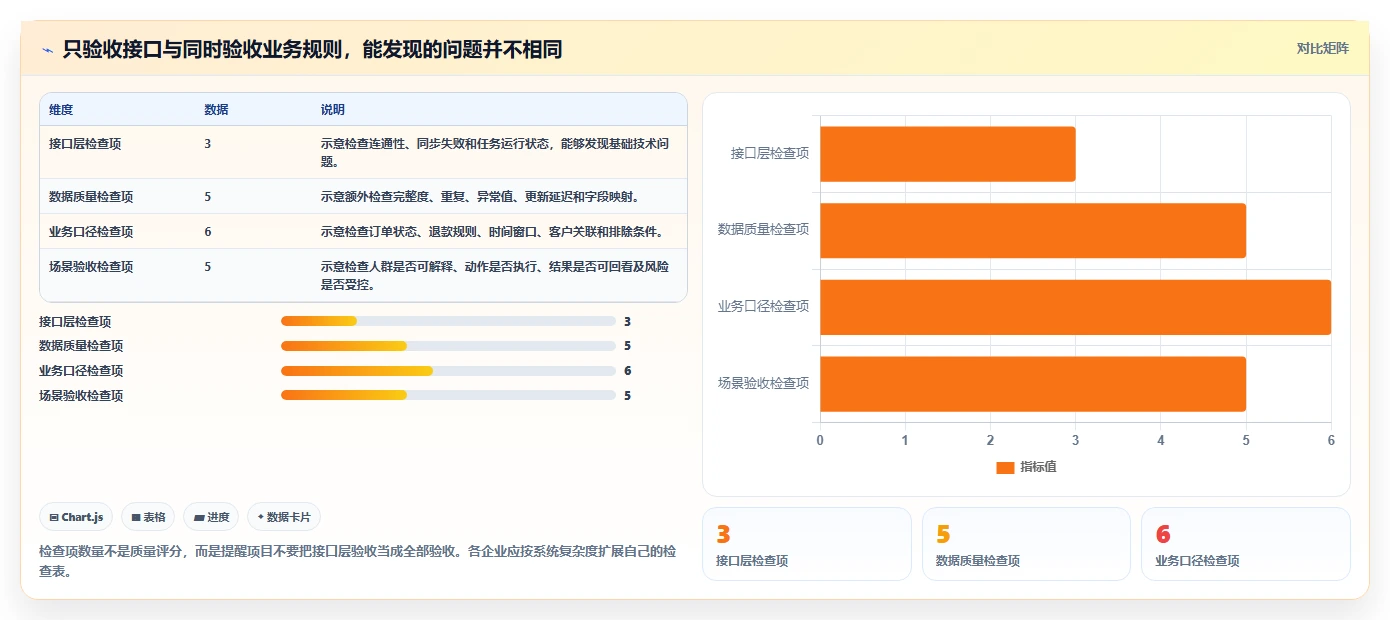The height and width of the screenshot is (620, 1390).
Task: Select the 进度 chip
Action: tap(211, 517)
